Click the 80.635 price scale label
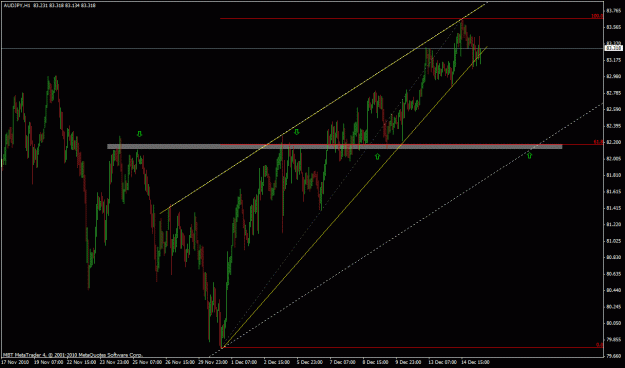The height and width of the screenshot is (368, 625). [x=614, y=274]
